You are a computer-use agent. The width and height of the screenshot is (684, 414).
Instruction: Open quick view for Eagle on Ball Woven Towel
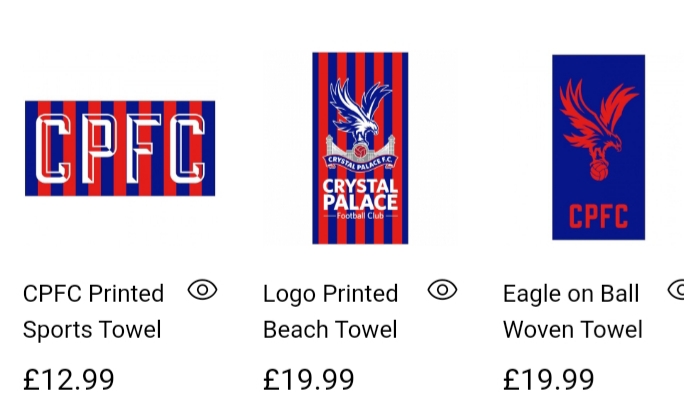tap(676, 290)
